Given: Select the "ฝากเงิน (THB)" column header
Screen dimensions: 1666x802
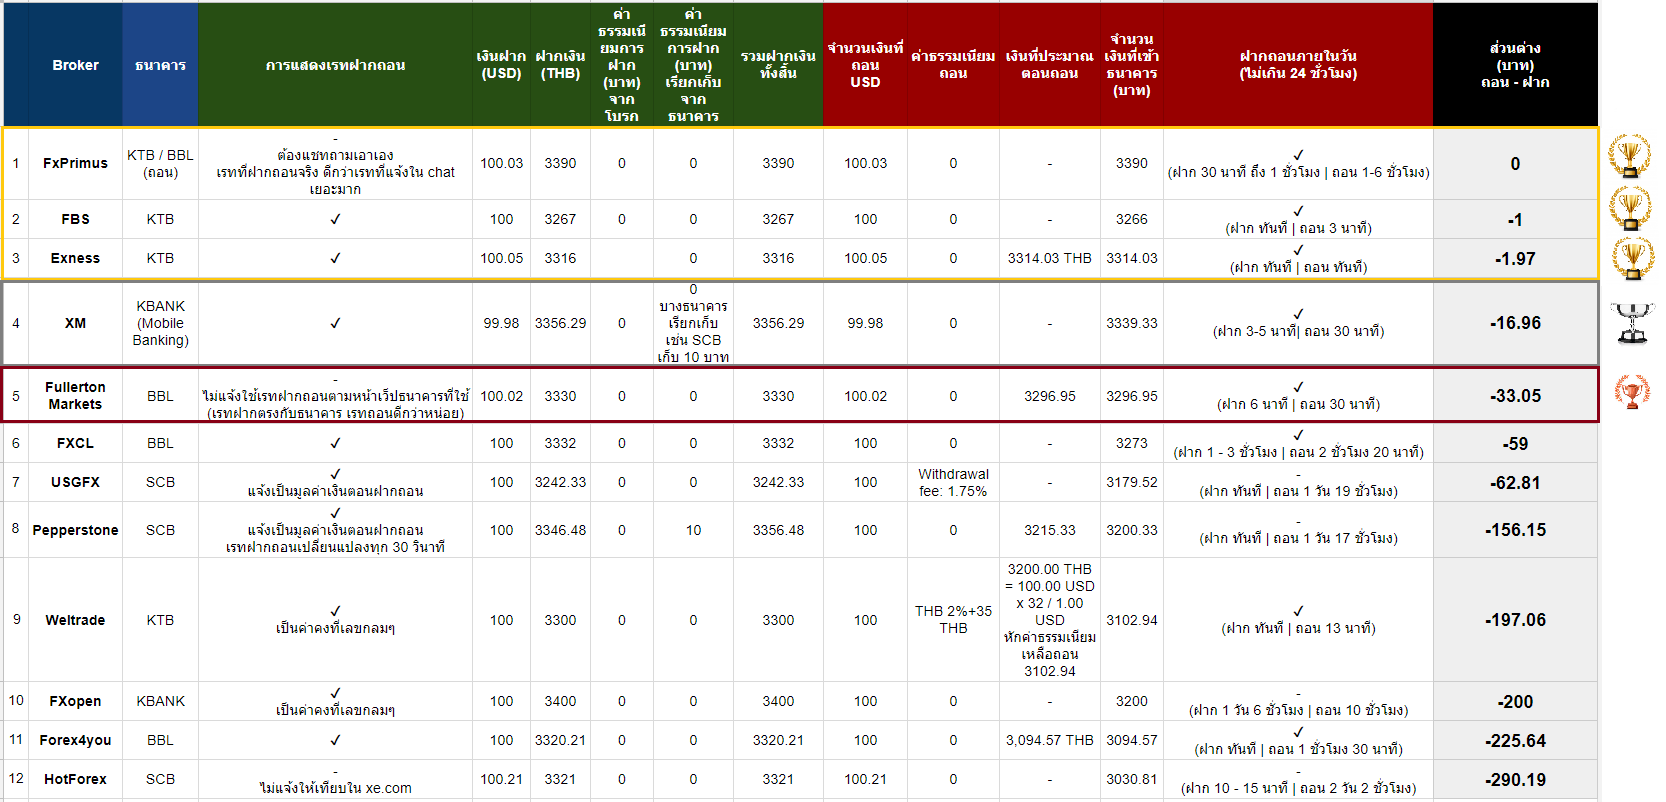Looking at the screenshot, I should [560, 65].
